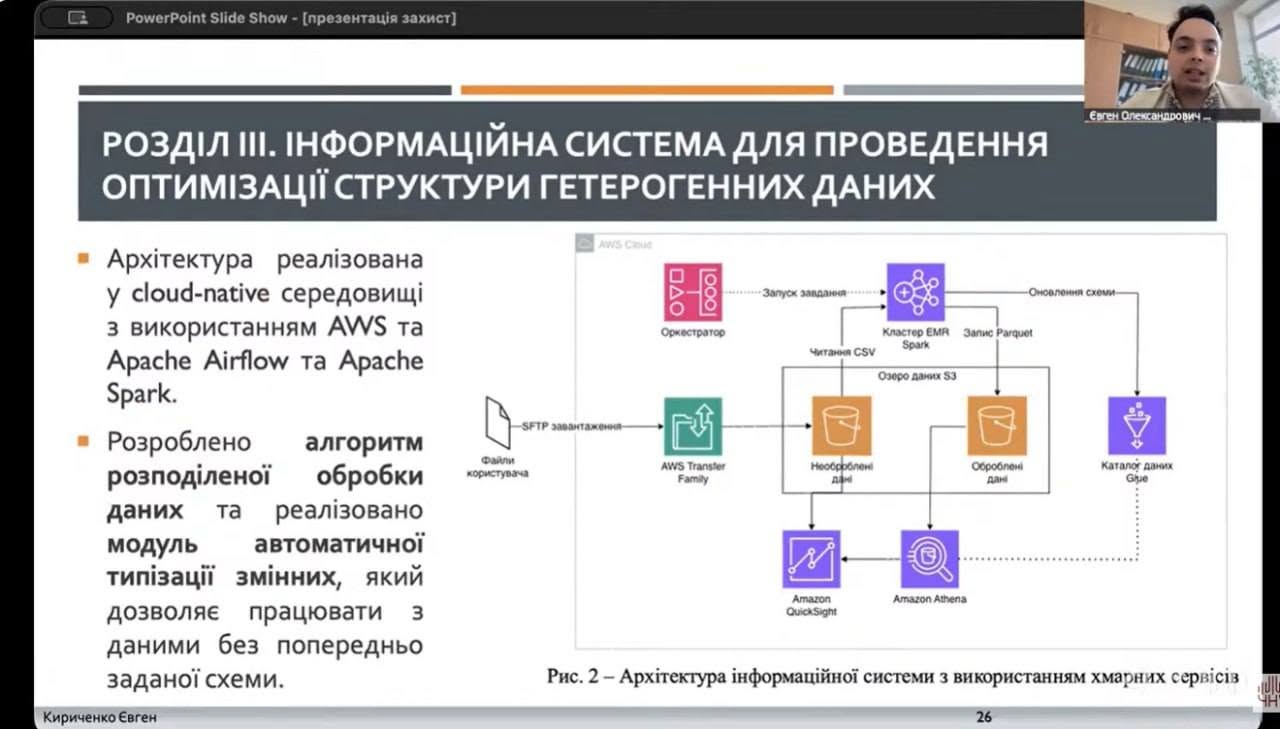Click the 'Оброблені дані' caption text
Viewport: 1280px width, 729px height.
[x=997, y=472]
